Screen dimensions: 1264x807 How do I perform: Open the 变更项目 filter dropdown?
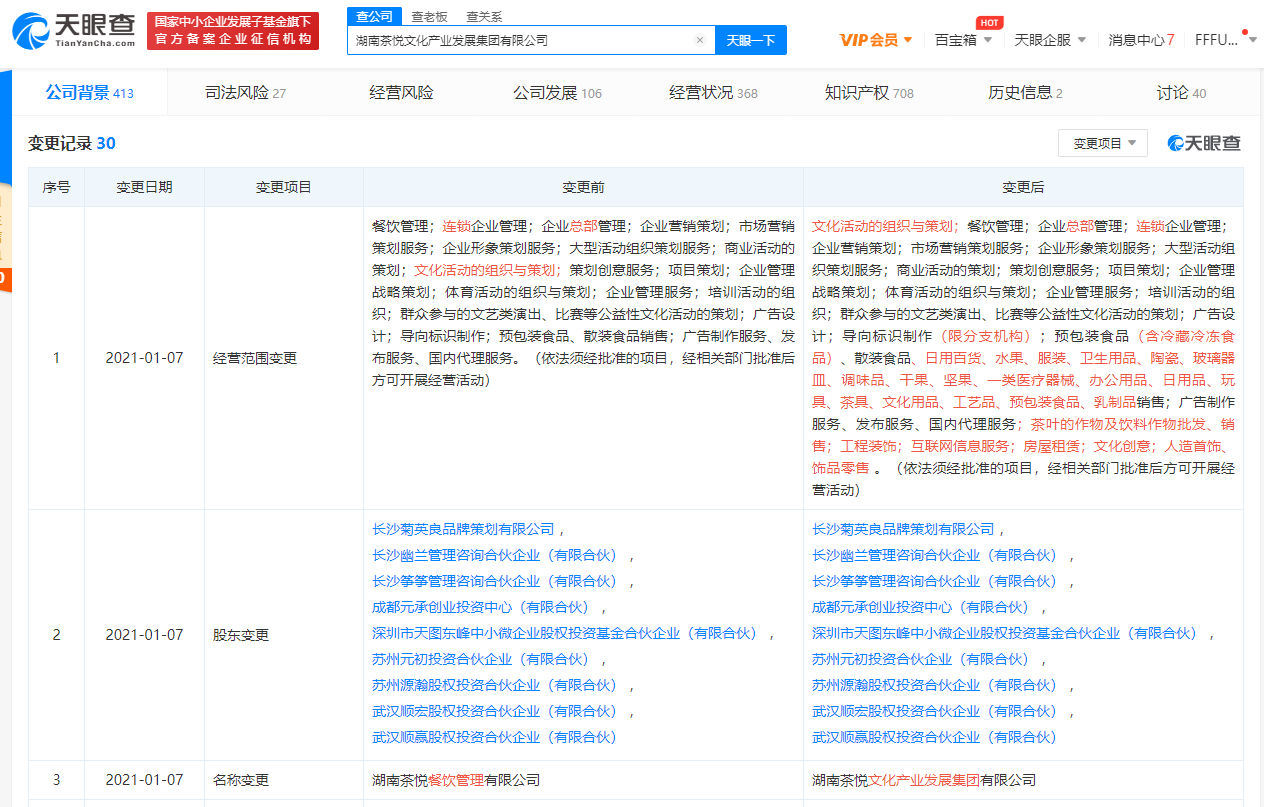[x=1102, y=144]
